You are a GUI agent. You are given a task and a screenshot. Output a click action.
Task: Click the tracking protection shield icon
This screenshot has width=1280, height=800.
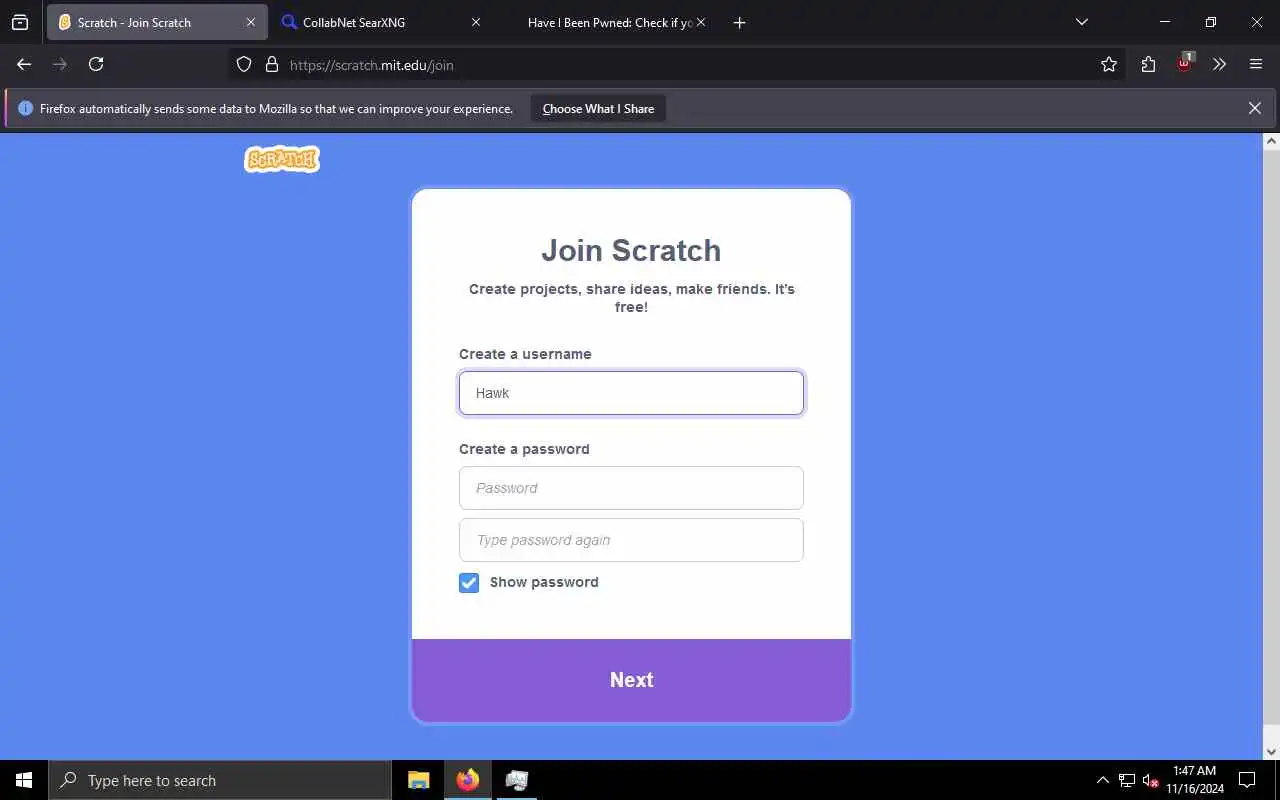[244, 64]
